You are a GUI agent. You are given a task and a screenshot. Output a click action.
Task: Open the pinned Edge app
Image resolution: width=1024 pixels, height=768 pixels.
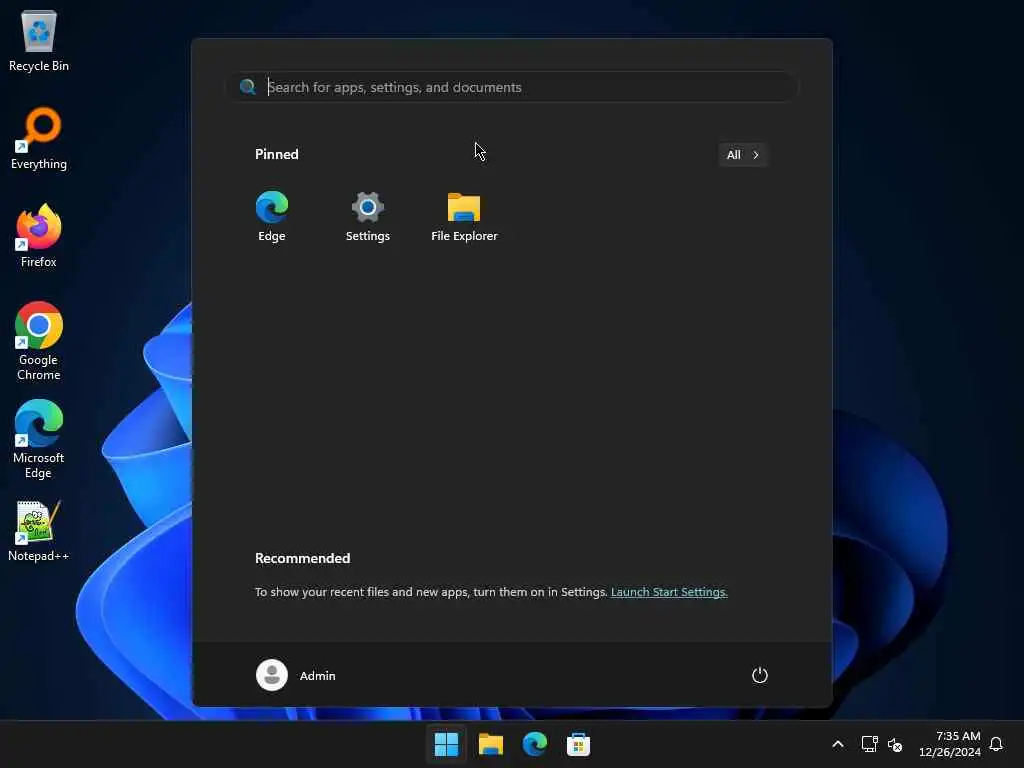pyautogui.click(x=272, y=217)
